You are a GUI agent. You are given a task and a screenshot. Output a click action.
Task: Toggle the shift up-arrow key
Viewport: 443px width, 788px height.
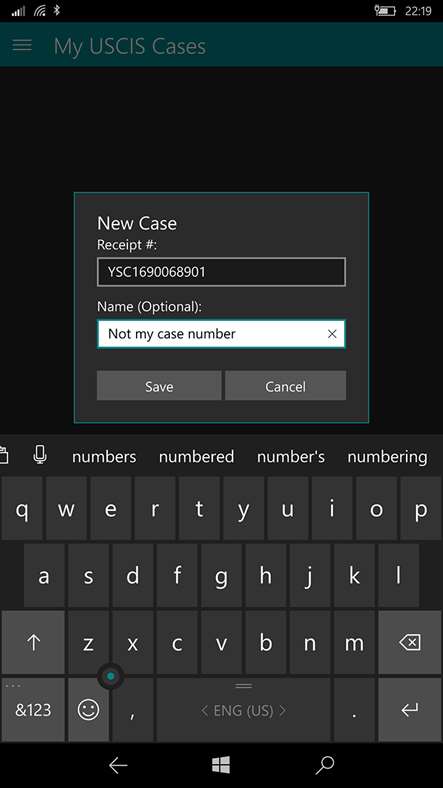point(33,642)
